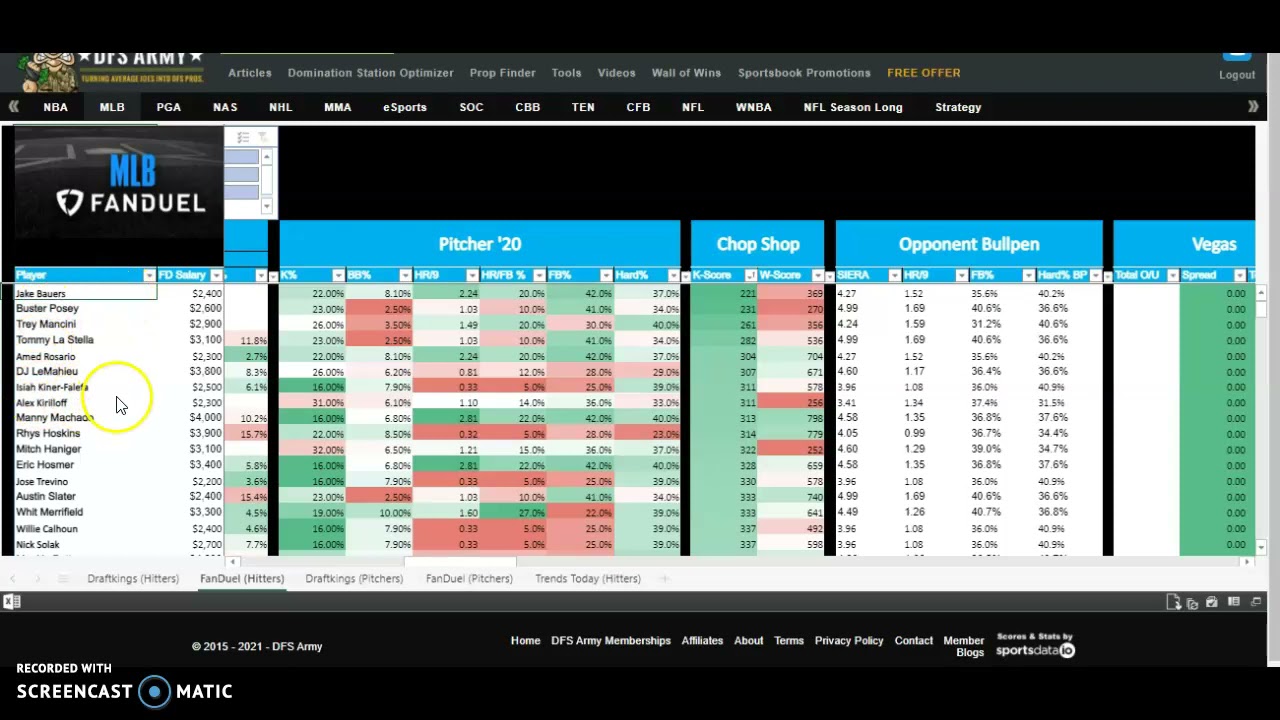
Task: Open the HR/FB % column filter dropdown
Action: (x=539, y=276)
